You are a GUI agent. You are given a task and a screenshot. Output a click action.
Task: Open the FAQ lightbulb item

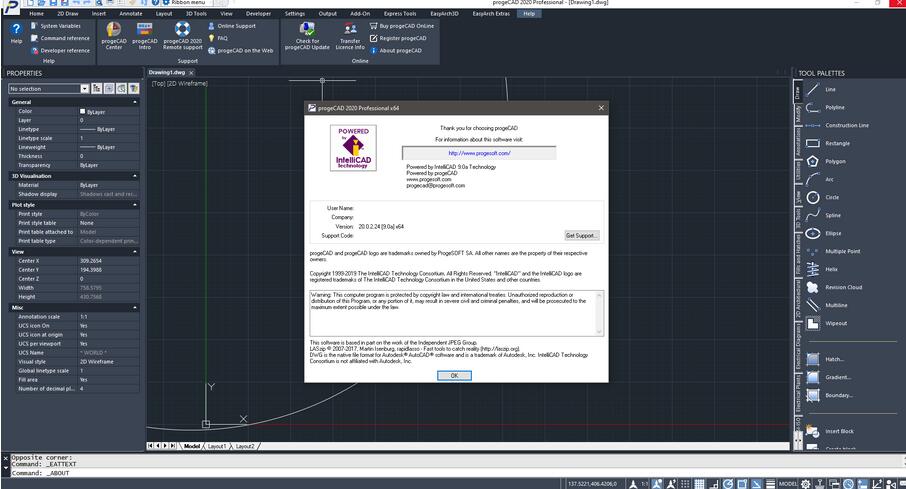[218, 38]
